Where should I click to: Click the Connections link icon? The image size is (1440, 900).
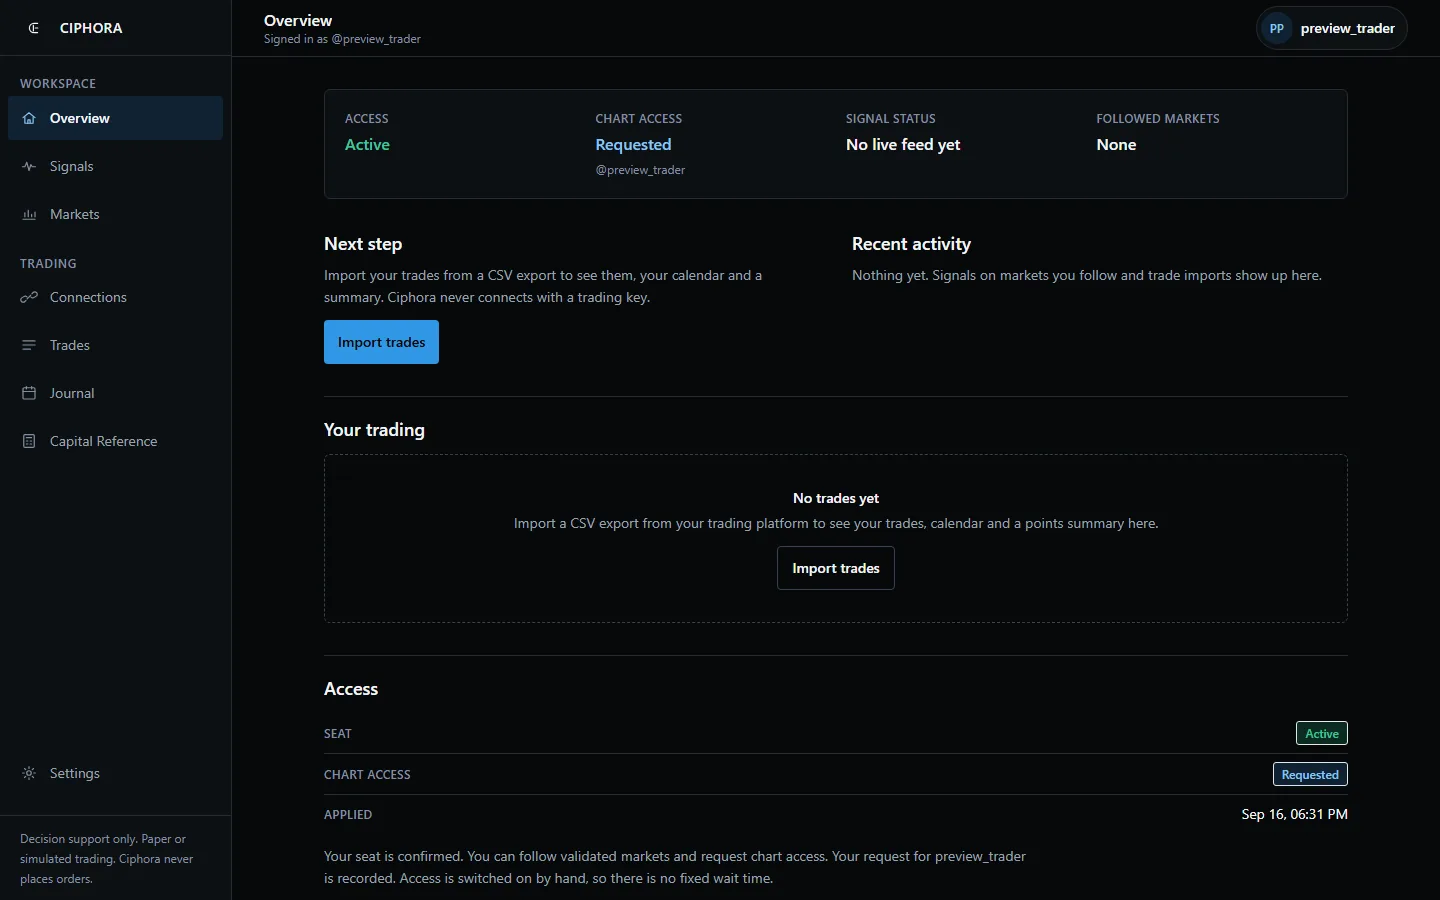pyautogui.click(x=29, y=297)
